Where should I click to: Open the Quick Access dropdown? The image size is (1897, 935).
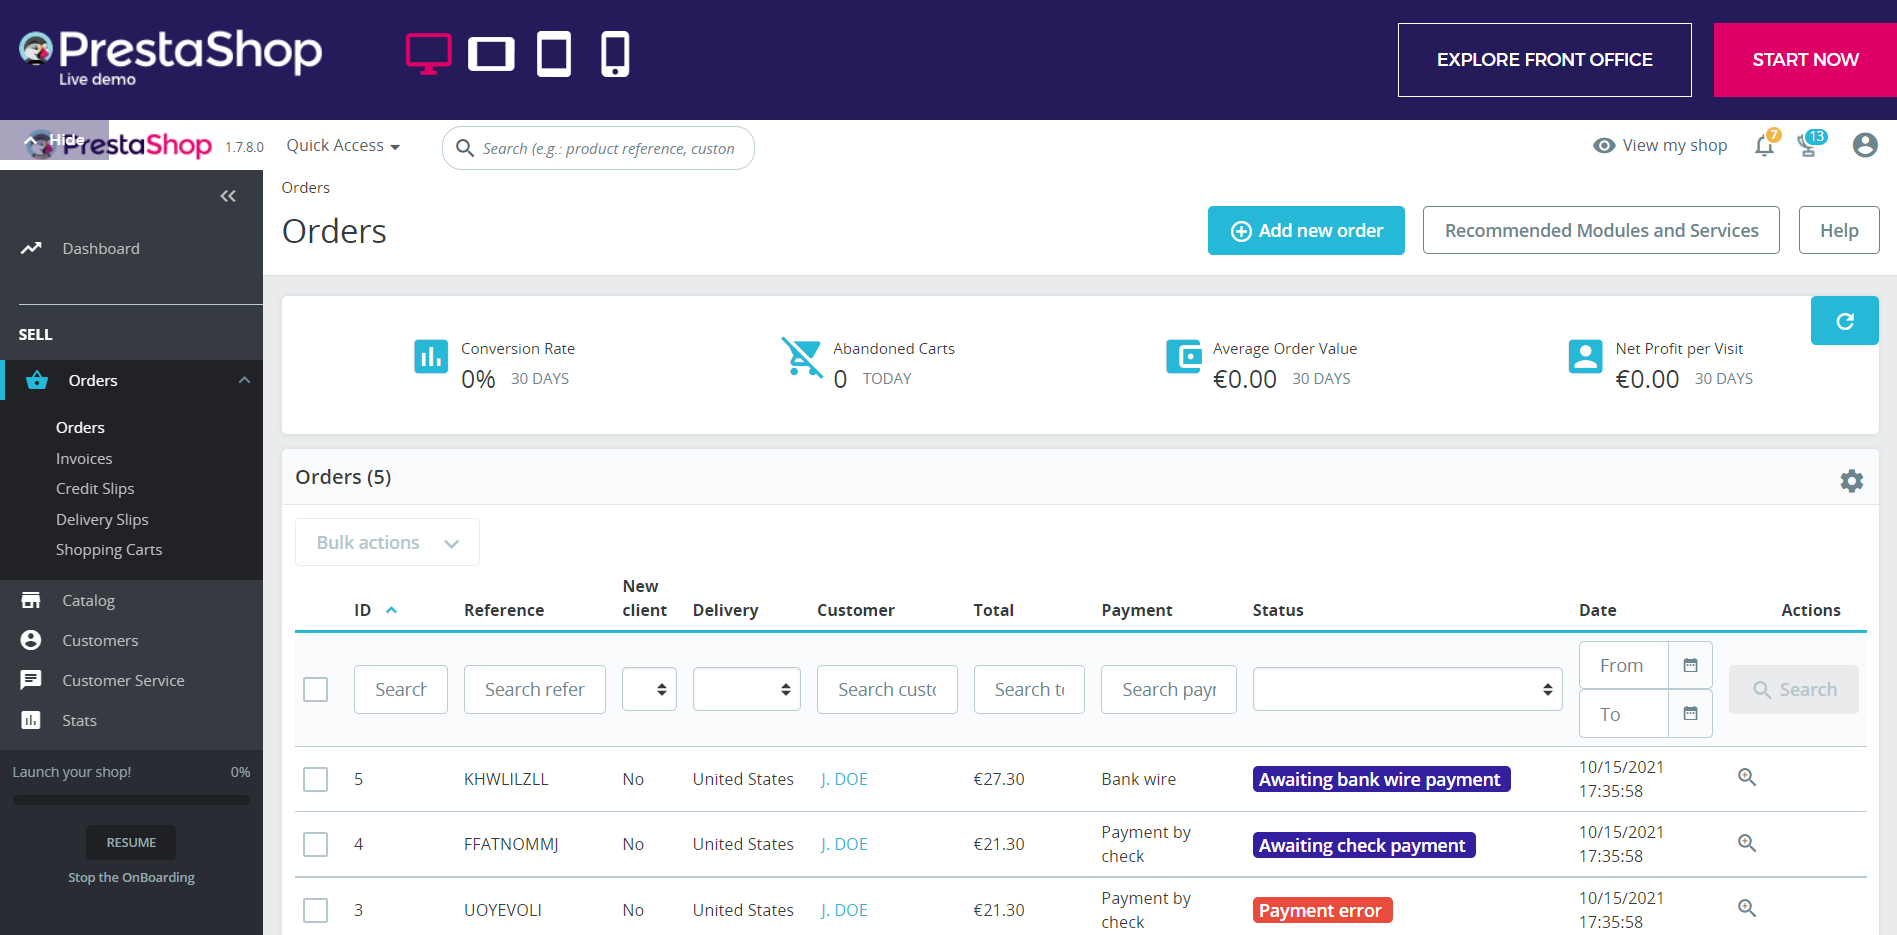tap(343, 146)
